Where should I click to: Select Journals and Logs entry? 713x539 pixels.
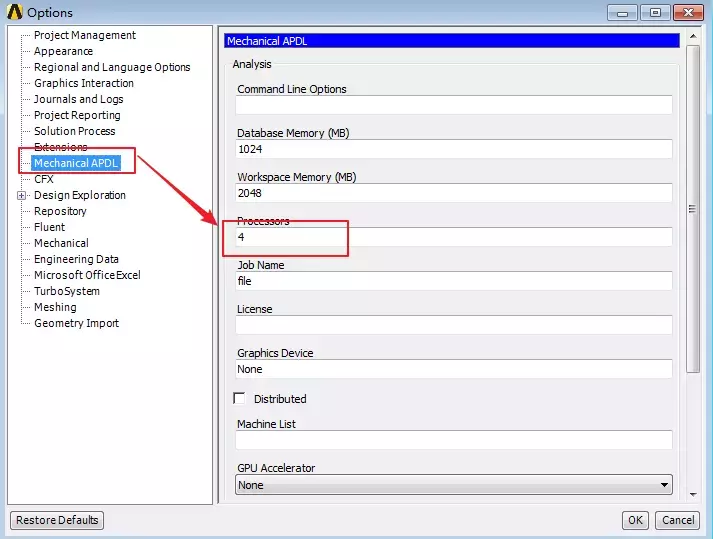pyautogui.click(x=78, y=99)
